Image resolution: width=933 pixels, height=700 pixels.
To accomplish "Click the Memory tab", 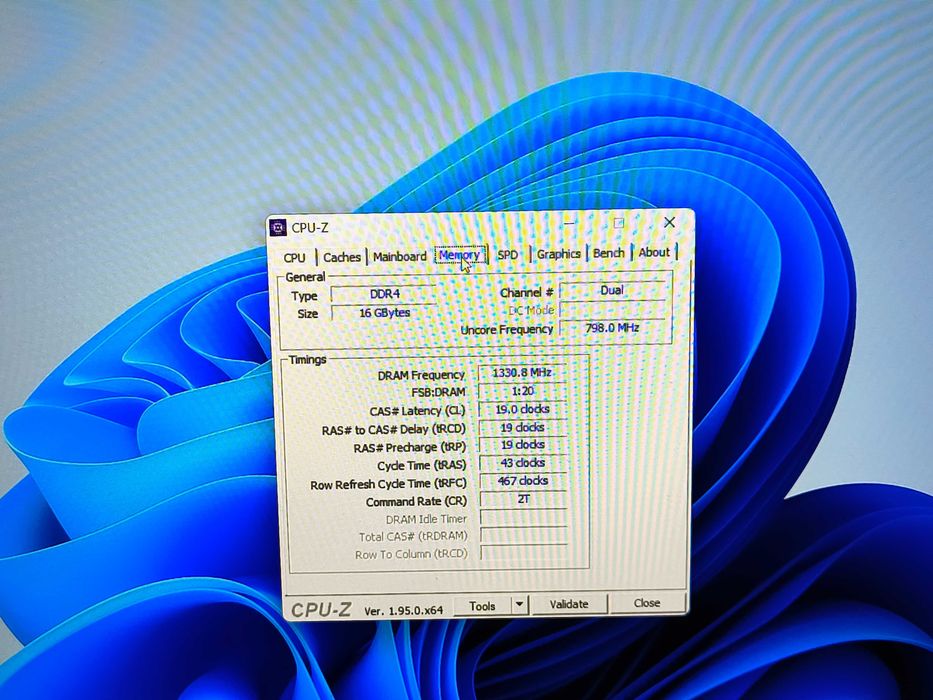I will [x=459, y=255].
